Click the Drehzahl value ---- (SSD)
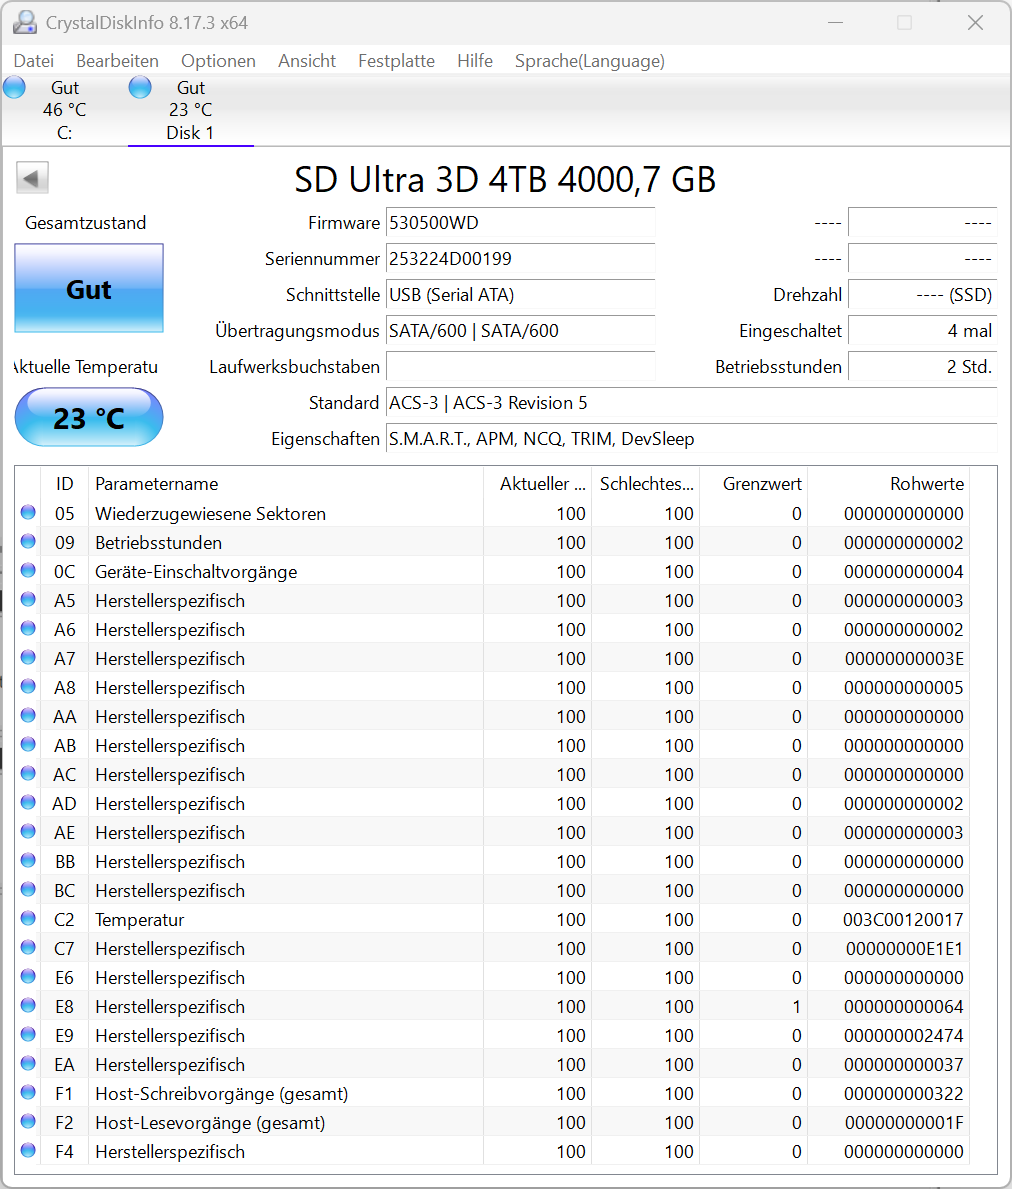 coord(922,295)
